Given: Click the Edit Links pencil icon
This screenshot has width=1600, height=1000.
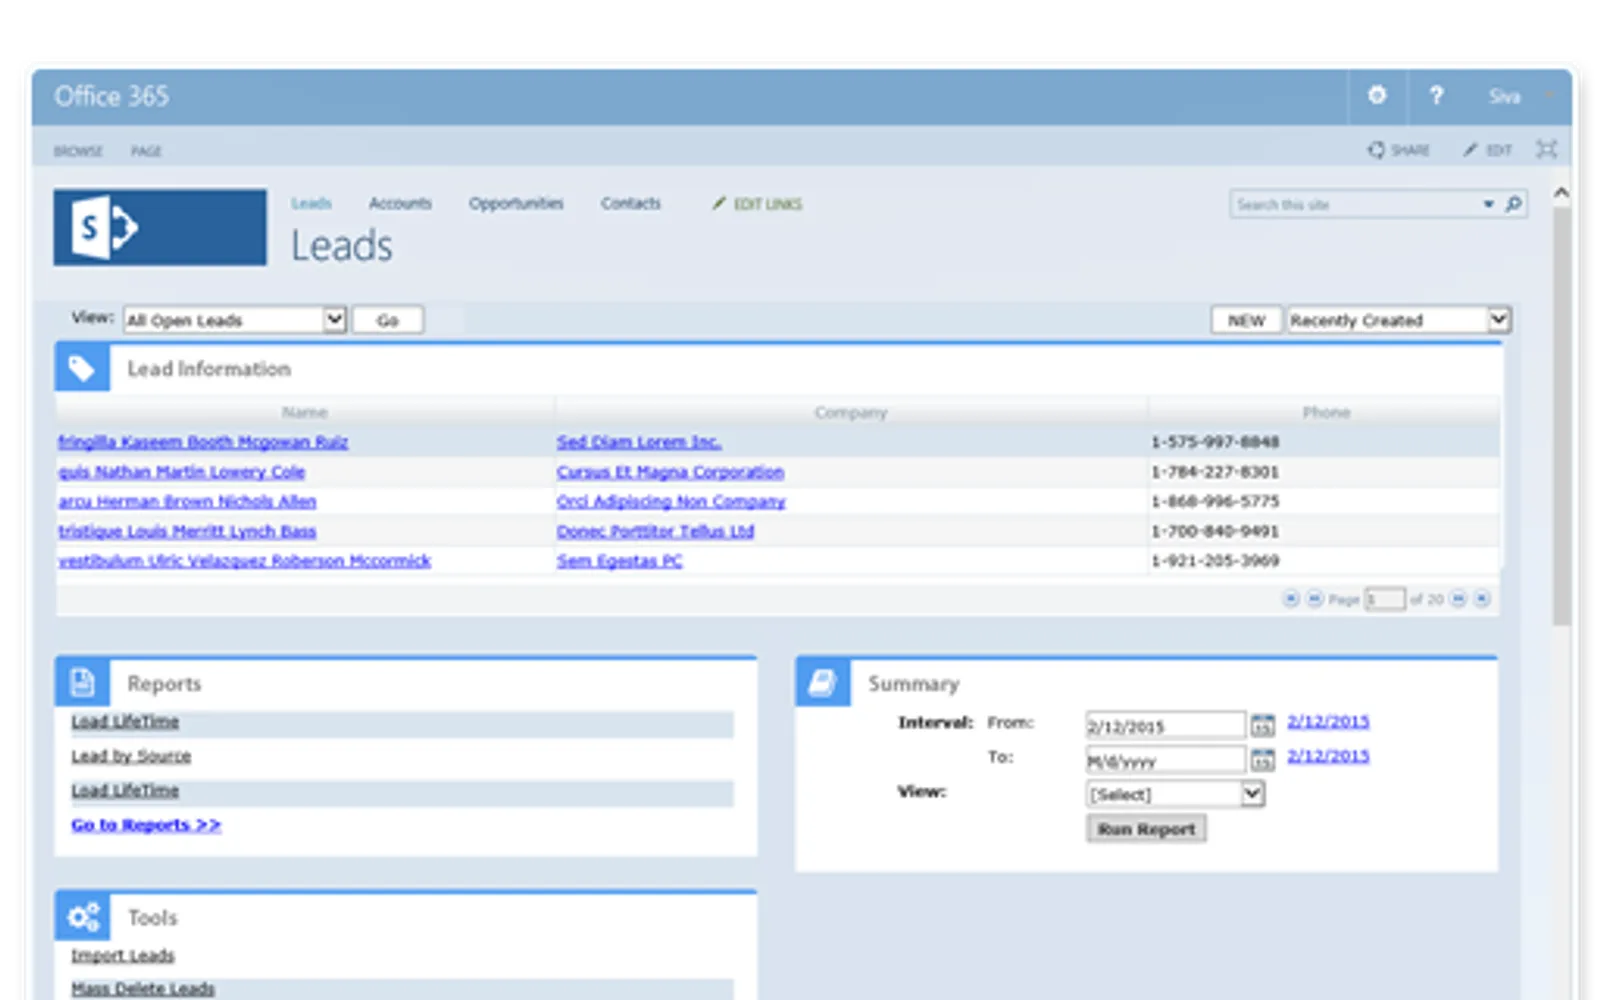Looking at the screenshot, I should pos(718,203).
